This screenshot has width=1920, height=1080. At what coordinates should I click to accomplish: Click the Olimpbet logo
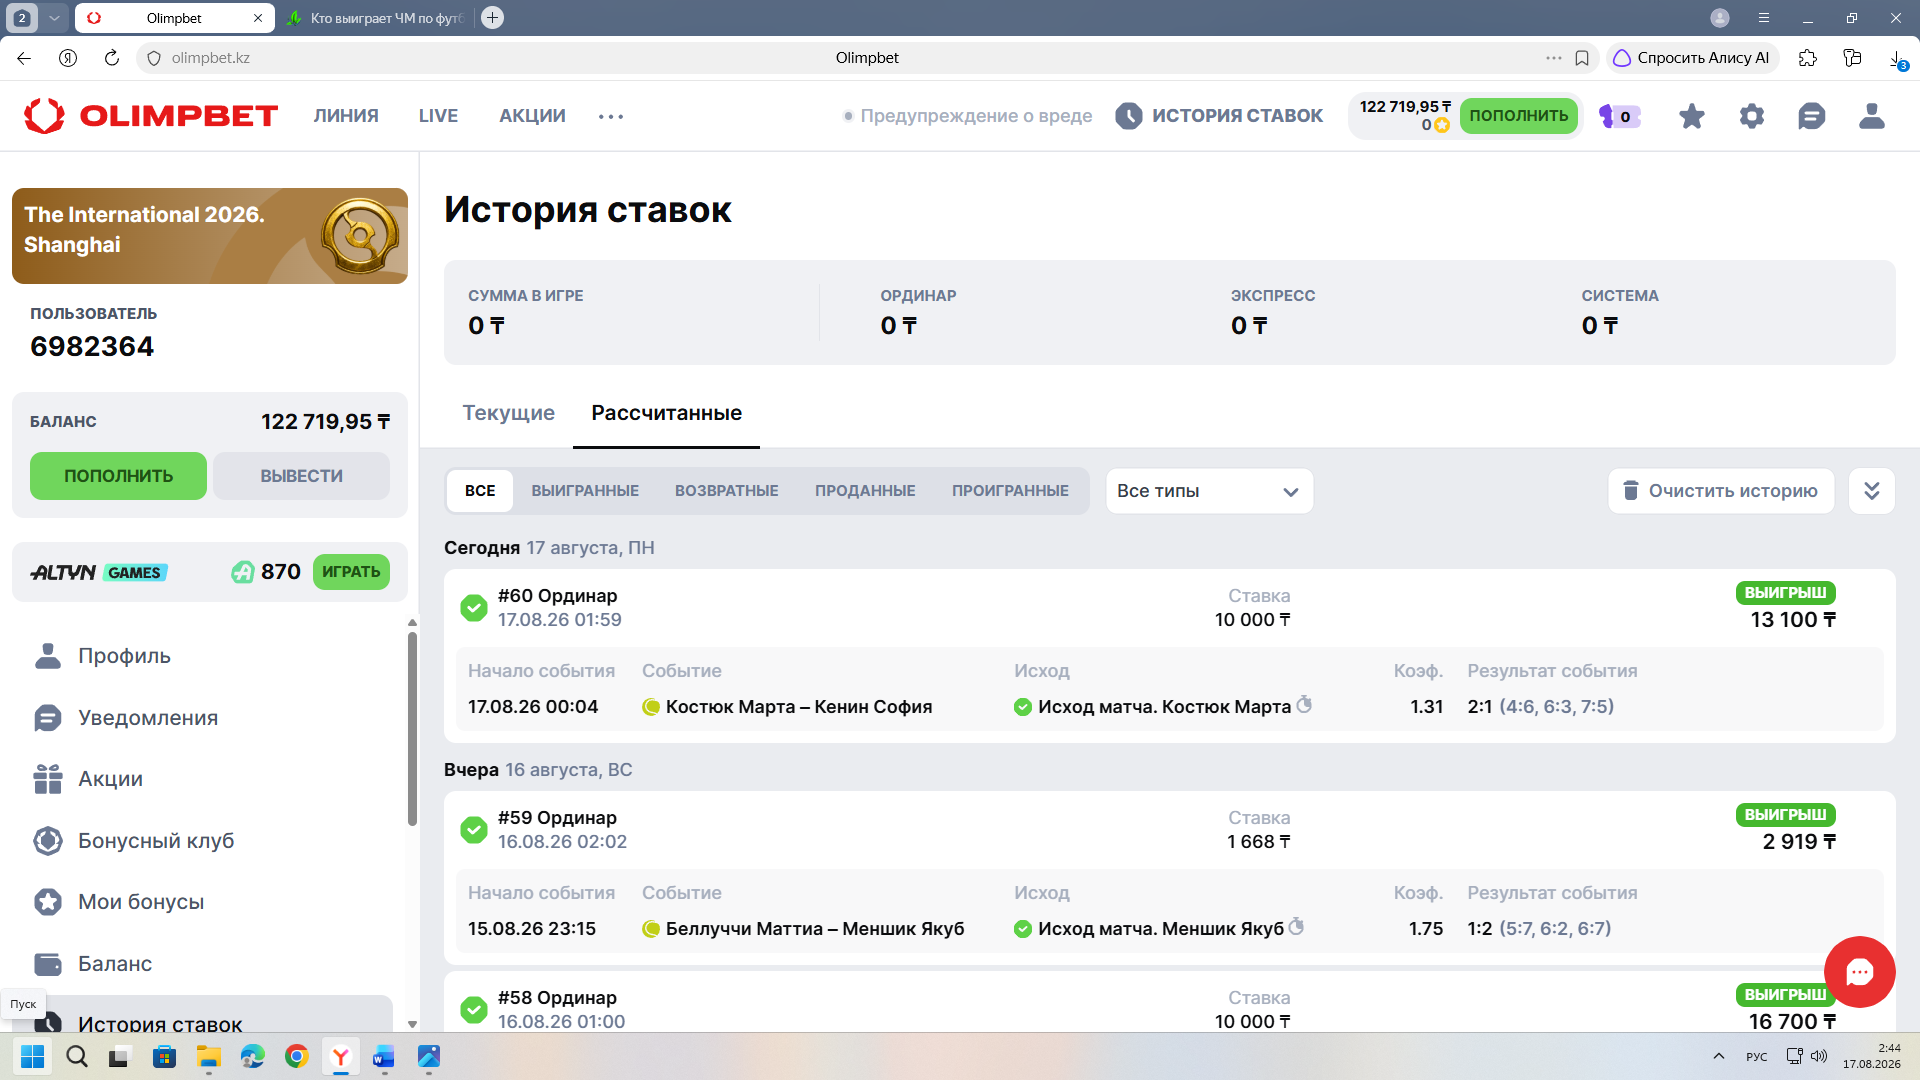tap(151, 116)
